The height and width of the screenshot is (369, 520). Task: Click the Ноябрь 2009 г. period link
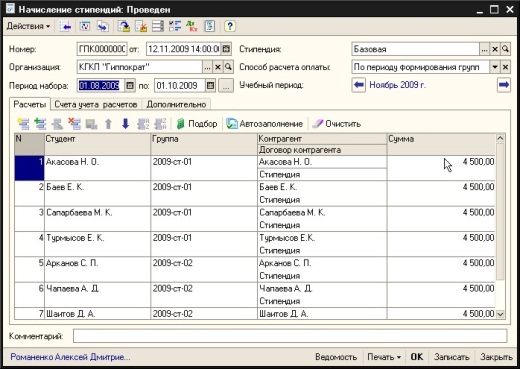point(397,85)
